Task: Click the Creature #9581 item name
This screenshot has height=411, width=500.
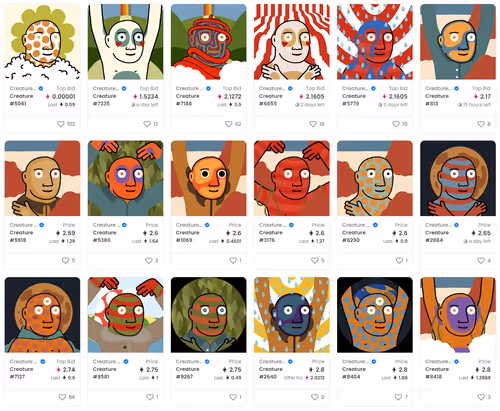Action: [x=104, y=373]
